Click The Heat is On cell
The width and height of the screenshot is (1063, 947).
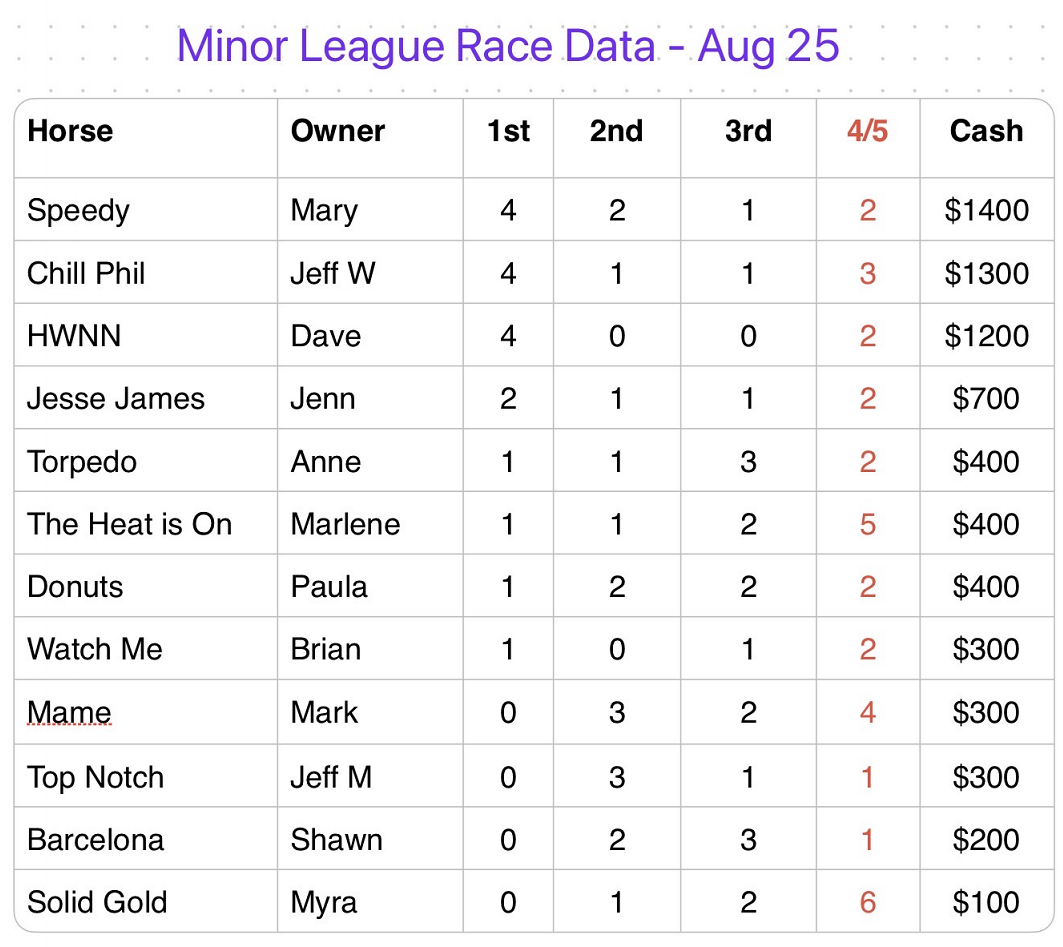point(145,523)
